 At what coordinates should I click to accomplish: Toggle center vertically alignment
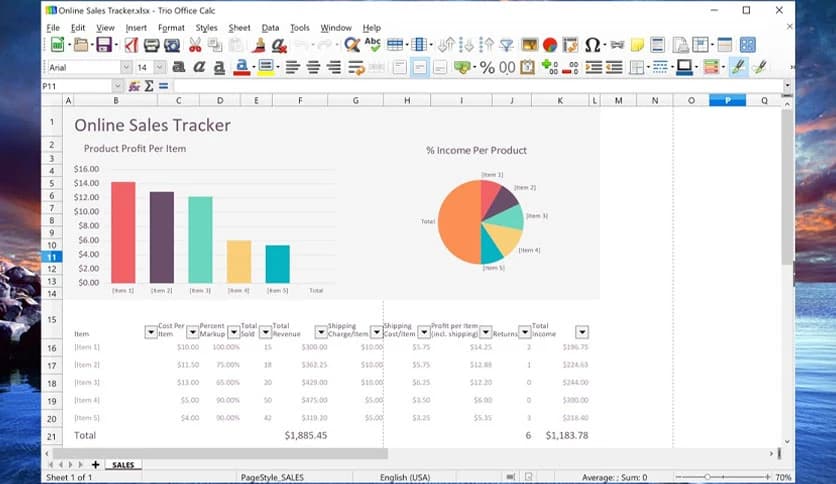pyautogui.click(x=420, y=67)
